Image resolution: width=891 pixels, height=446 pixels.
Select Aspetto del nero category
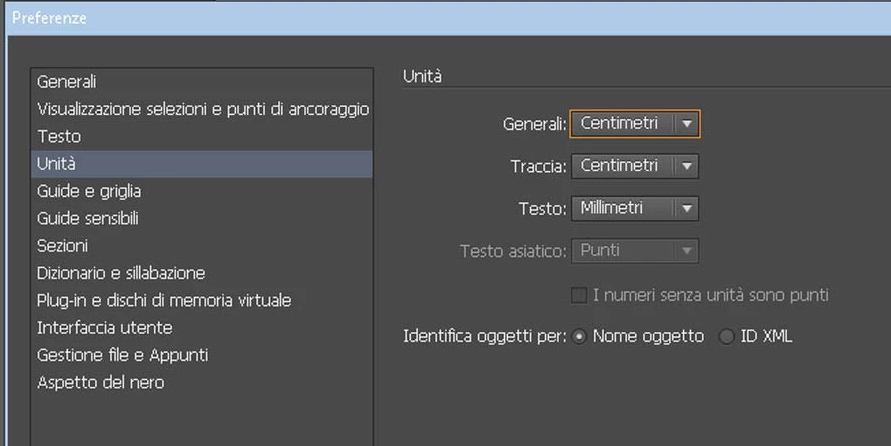202,382
